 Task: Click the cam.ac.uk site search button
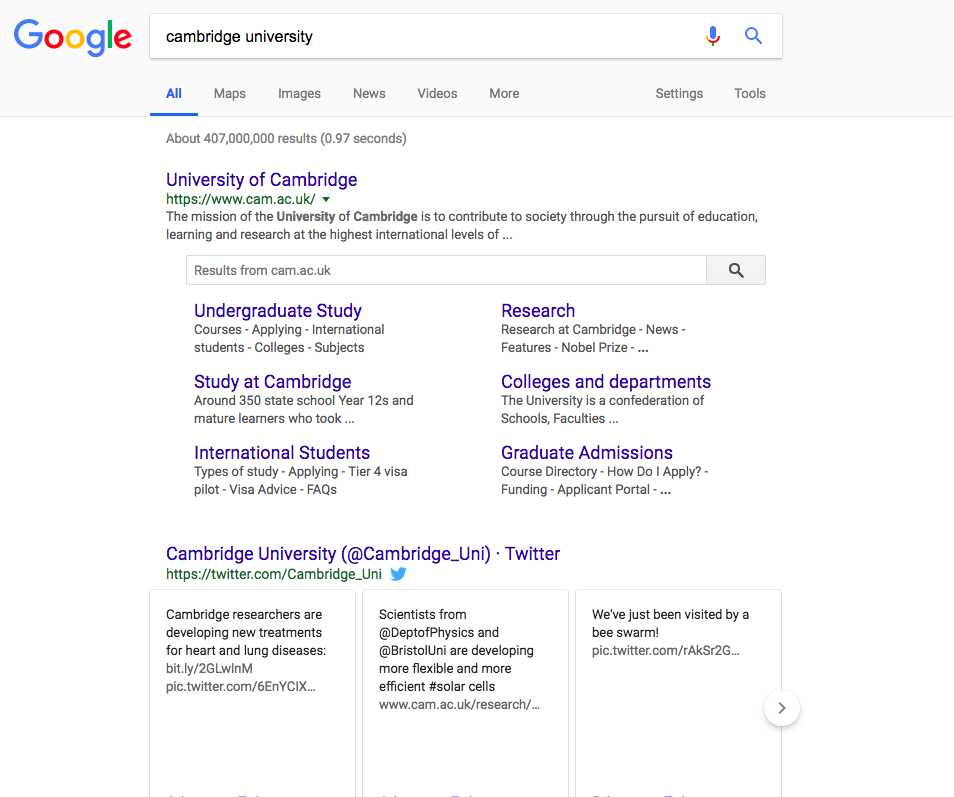(x=736, y=270)
